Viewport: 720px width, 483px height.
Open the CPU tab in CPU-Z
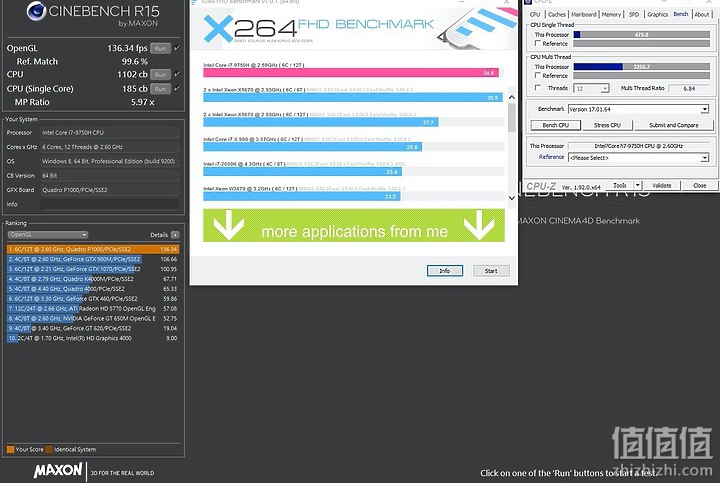pyautogui.click(x=535, y=15)
